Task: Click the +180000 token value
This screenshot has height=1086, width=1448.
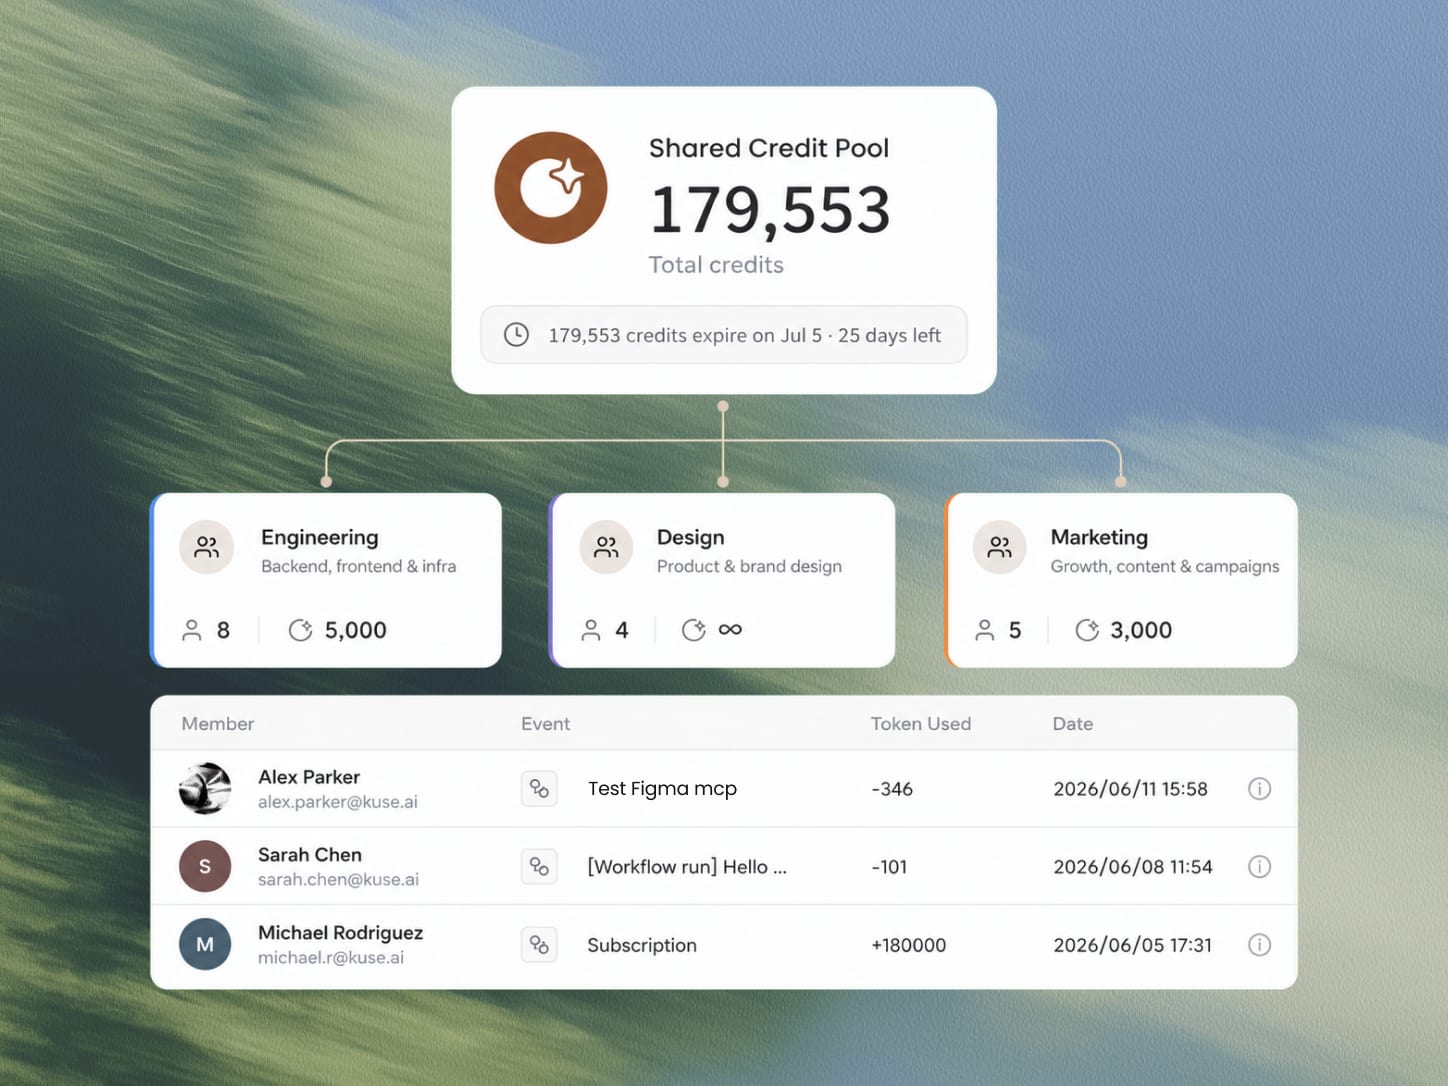Action: click(908, 945)
